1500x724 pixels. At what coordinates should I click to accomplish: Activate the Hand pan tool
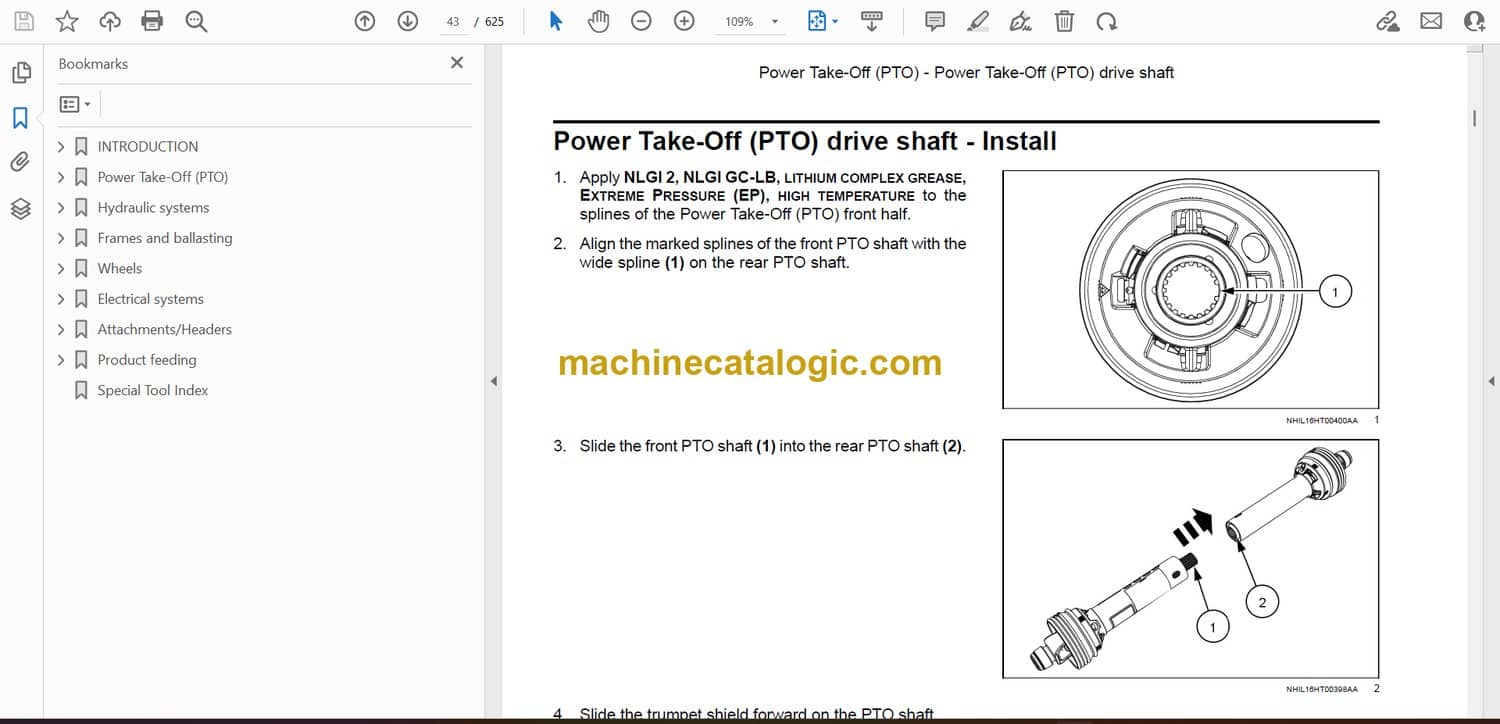point(598,21)
